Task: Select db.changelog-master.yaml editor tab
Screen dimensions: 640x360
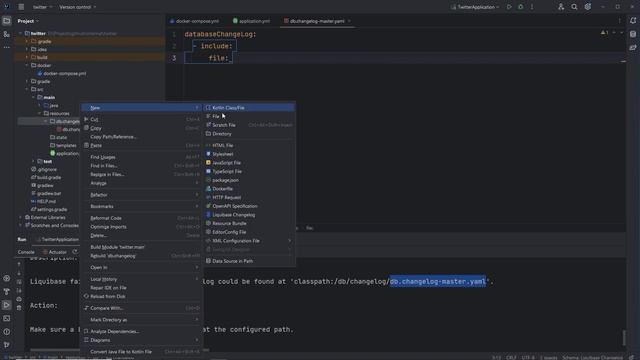Action: click(317, 21)
